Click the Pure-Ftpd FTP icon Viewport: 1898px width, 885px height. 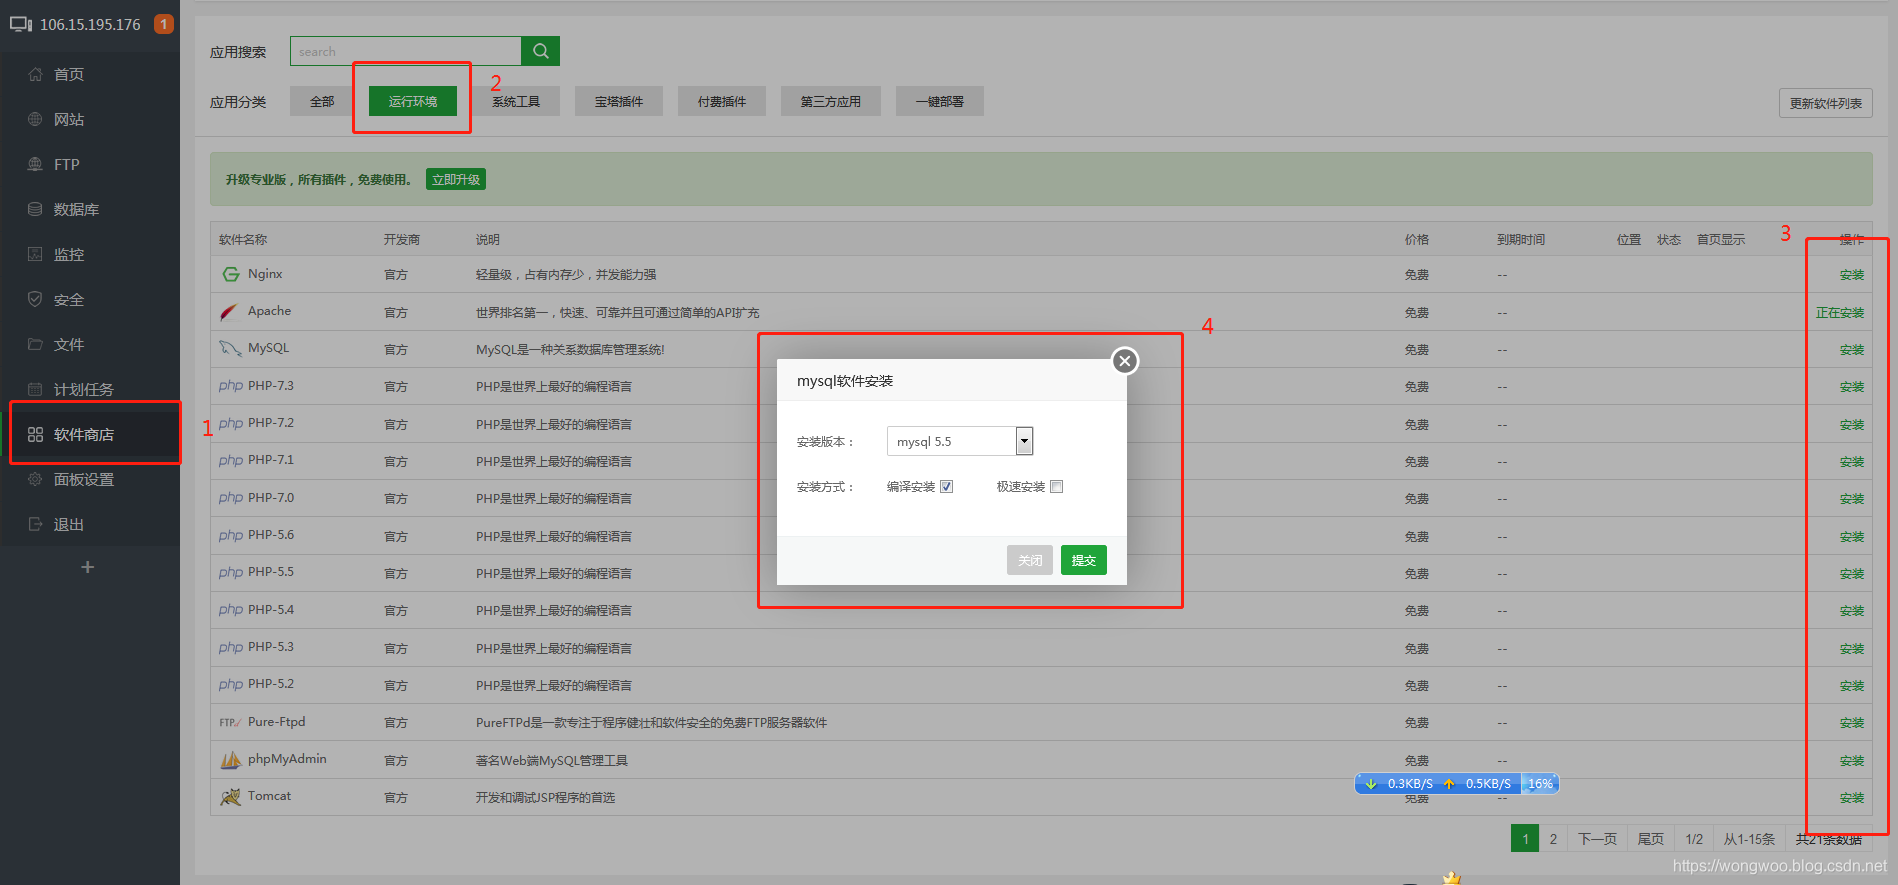coord(230,722)
